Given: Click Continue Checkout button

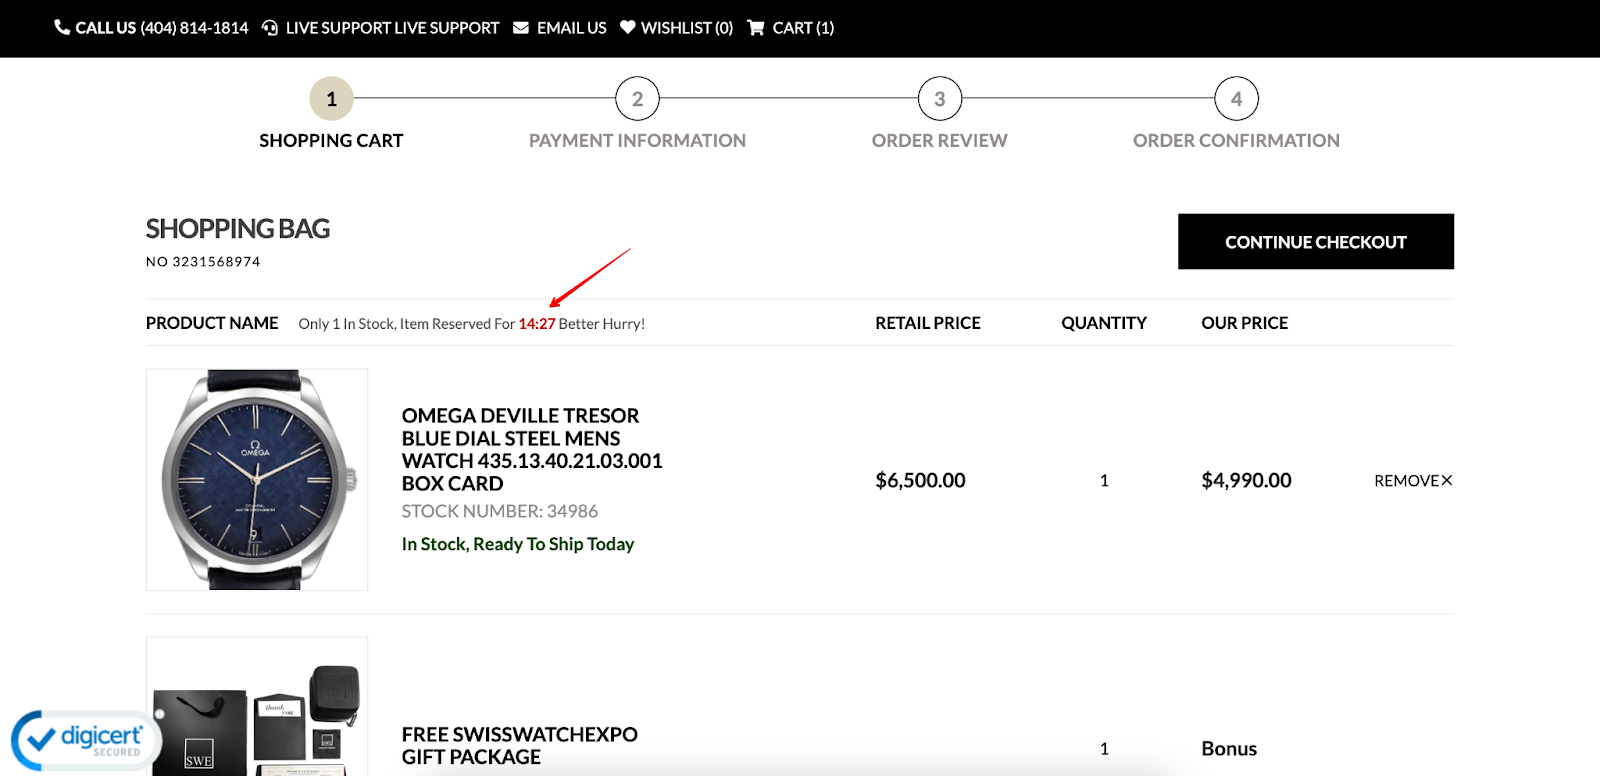Looking at the screenshot, I should pos(1316,241).
